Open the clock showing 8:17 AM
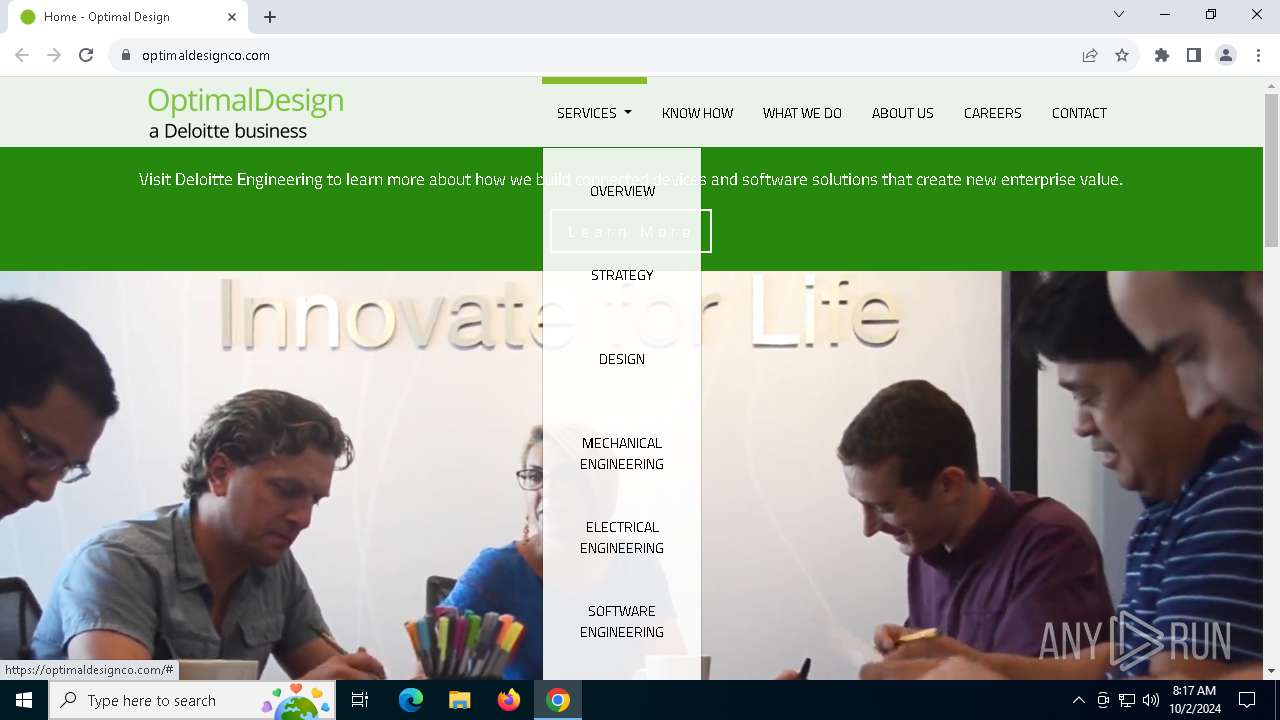The image size is (1280, 720). coord(1194,700)
